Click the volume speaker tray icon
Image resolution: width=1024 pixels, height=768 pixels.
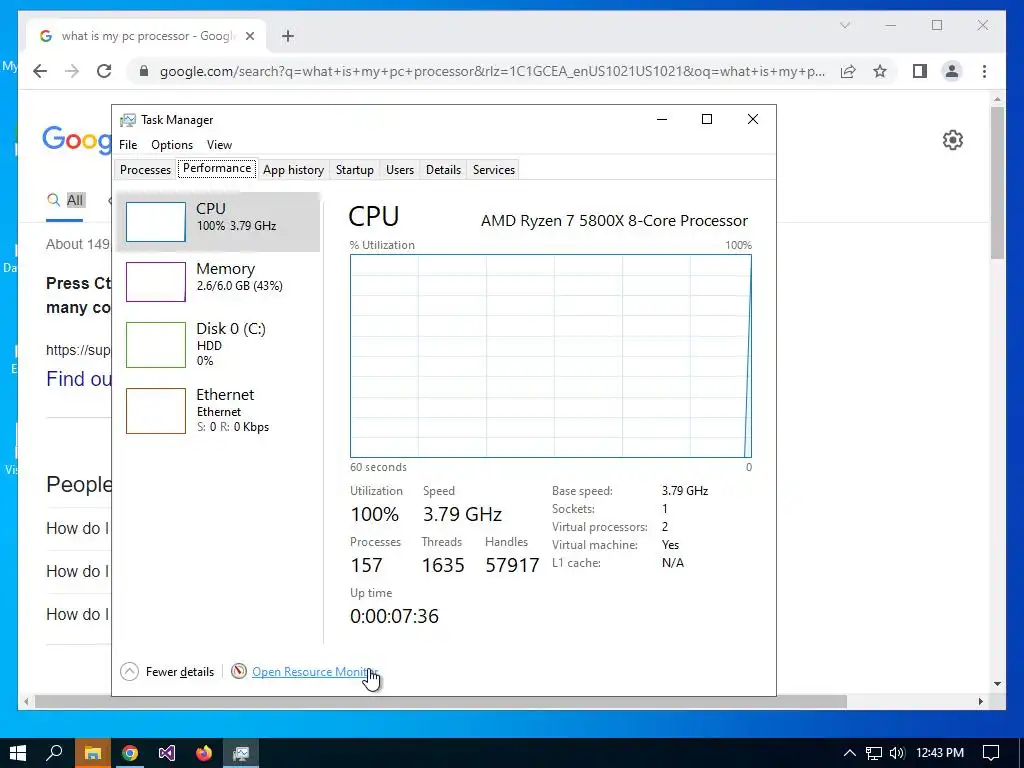pyautogui.click(x=897, y=753)
